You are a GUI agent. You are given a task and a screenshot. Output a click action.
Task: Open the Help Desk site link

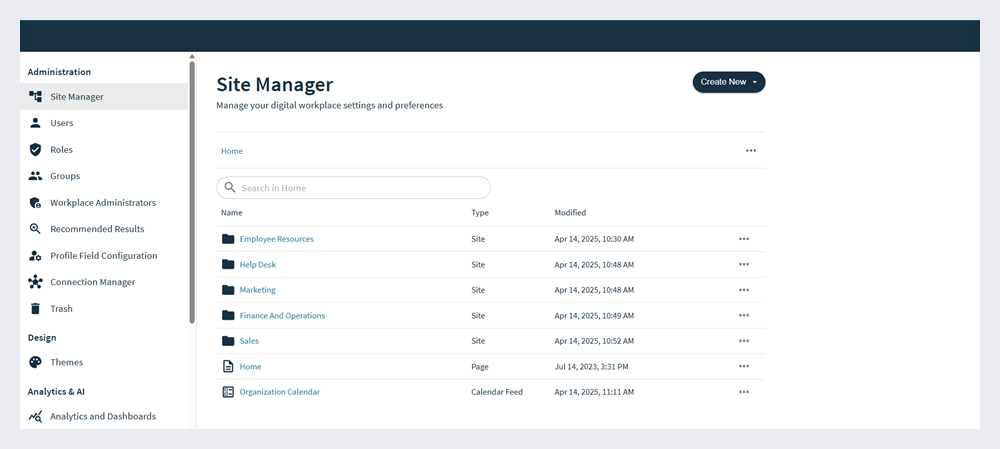257,265
